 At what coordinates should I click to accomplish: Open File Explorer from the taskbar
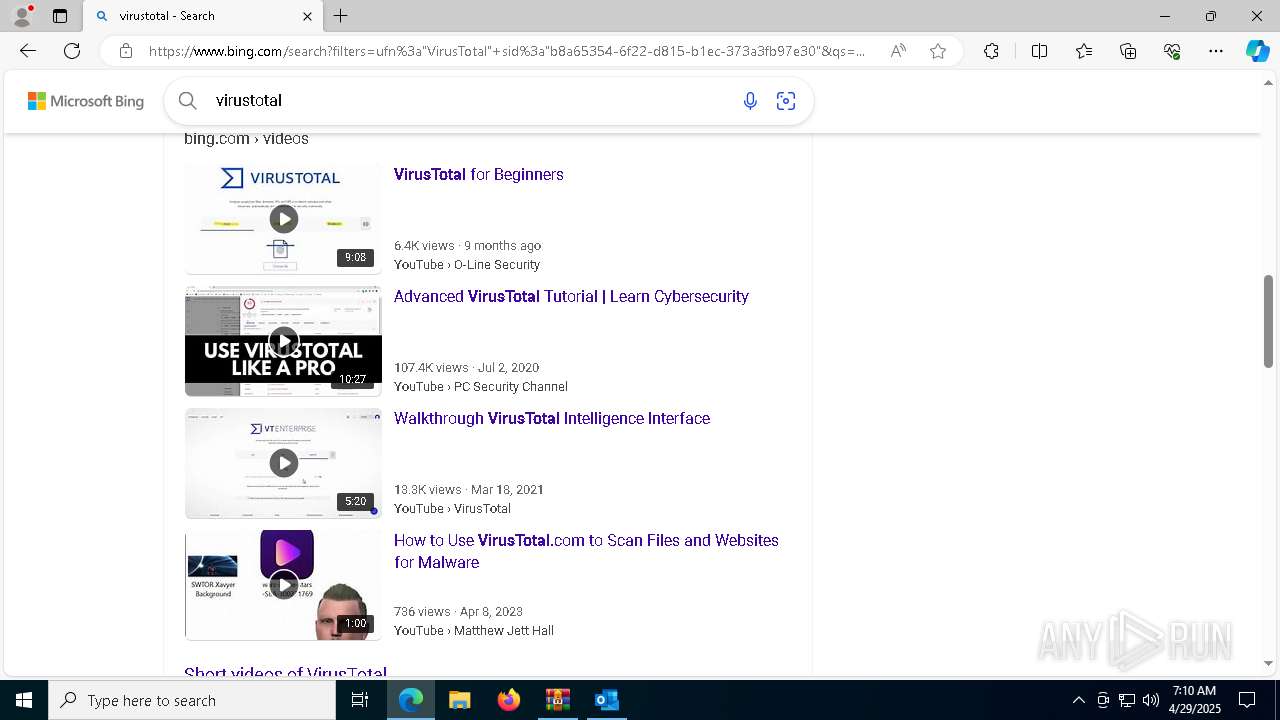click(x=459, y=700)
